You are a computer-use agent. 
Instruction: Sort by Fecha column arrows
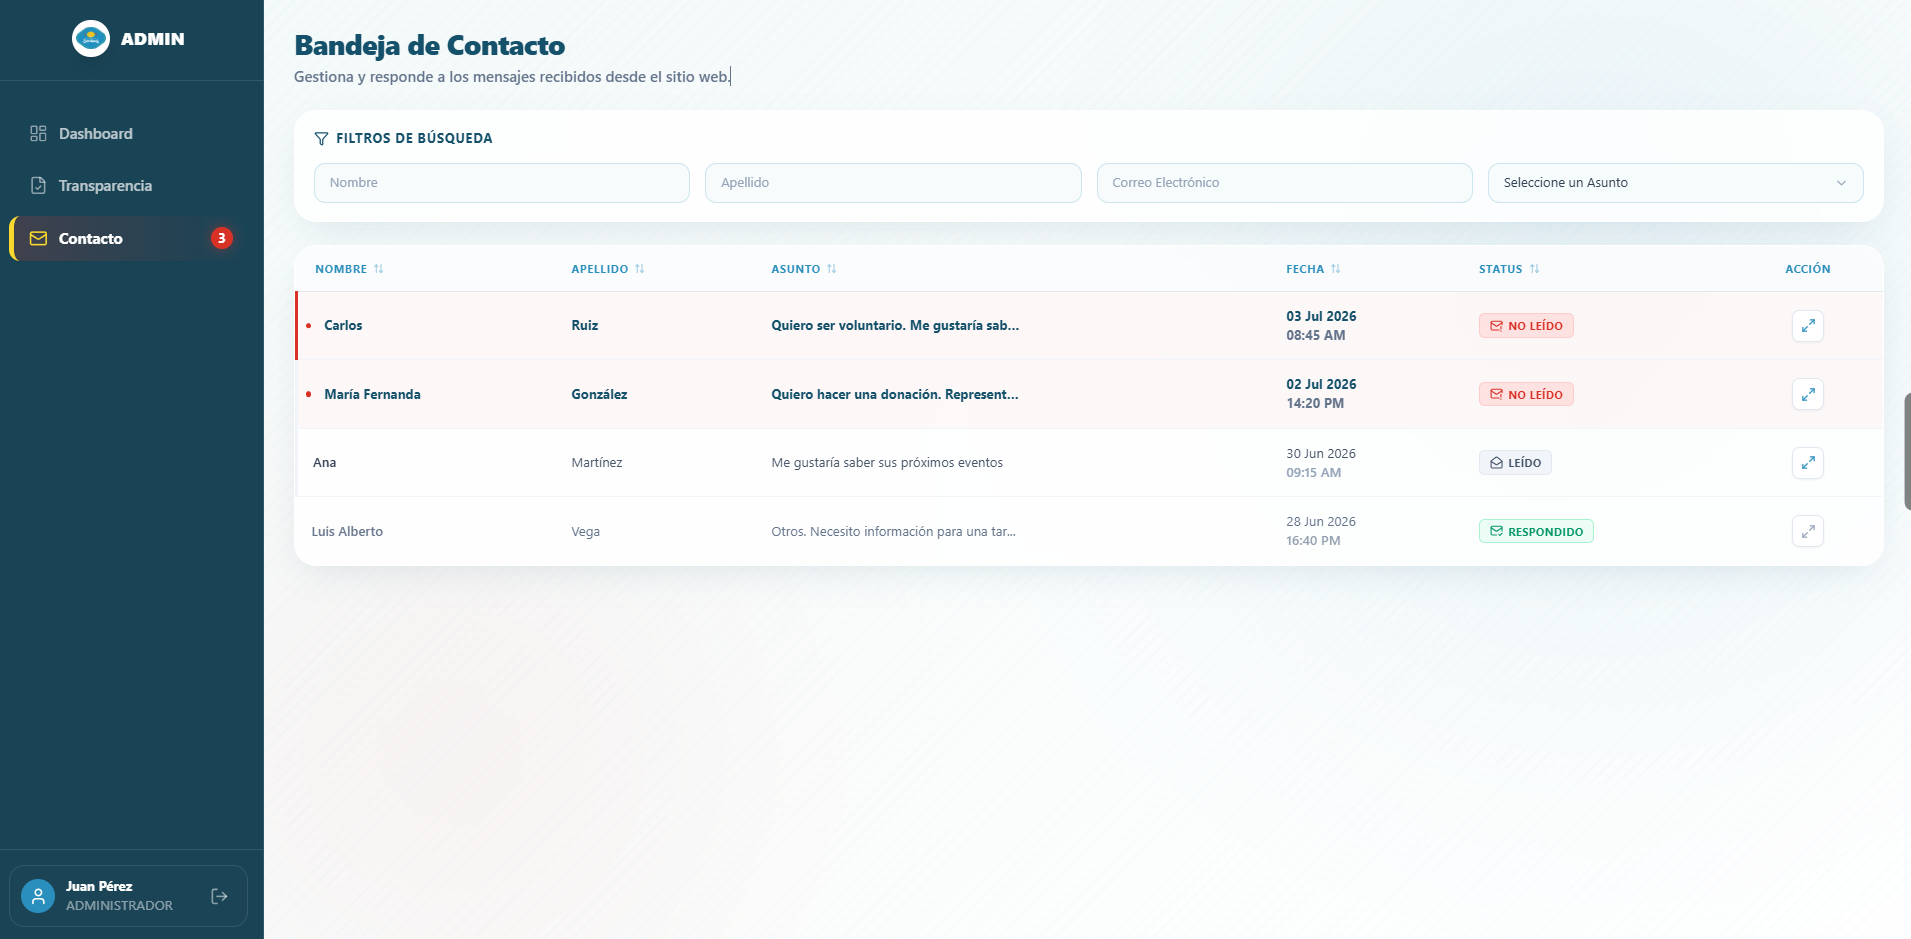point(1336,269)
